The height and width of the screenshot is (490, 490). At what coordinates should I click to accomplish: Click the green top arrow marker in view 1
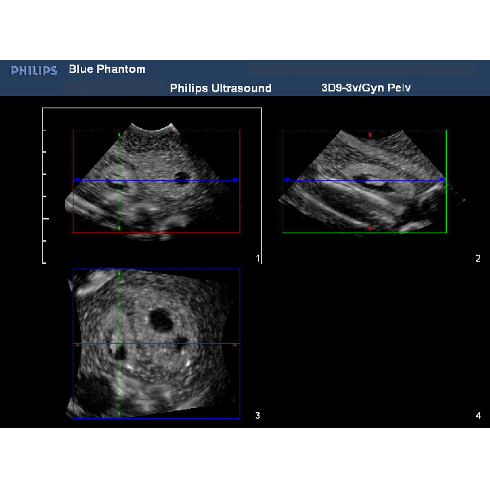[119, 135]
